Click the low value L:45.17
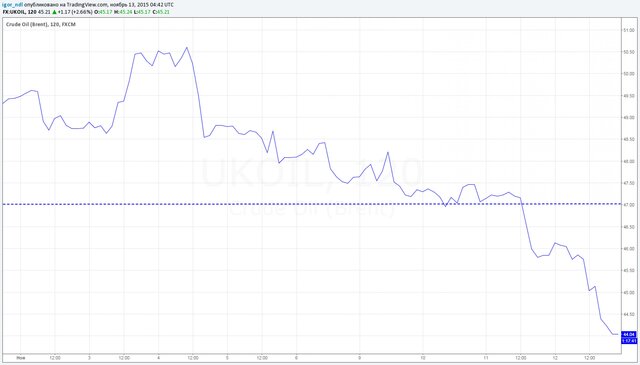The height and width of the screenshot is (365, 640). [x=142, y=12]
